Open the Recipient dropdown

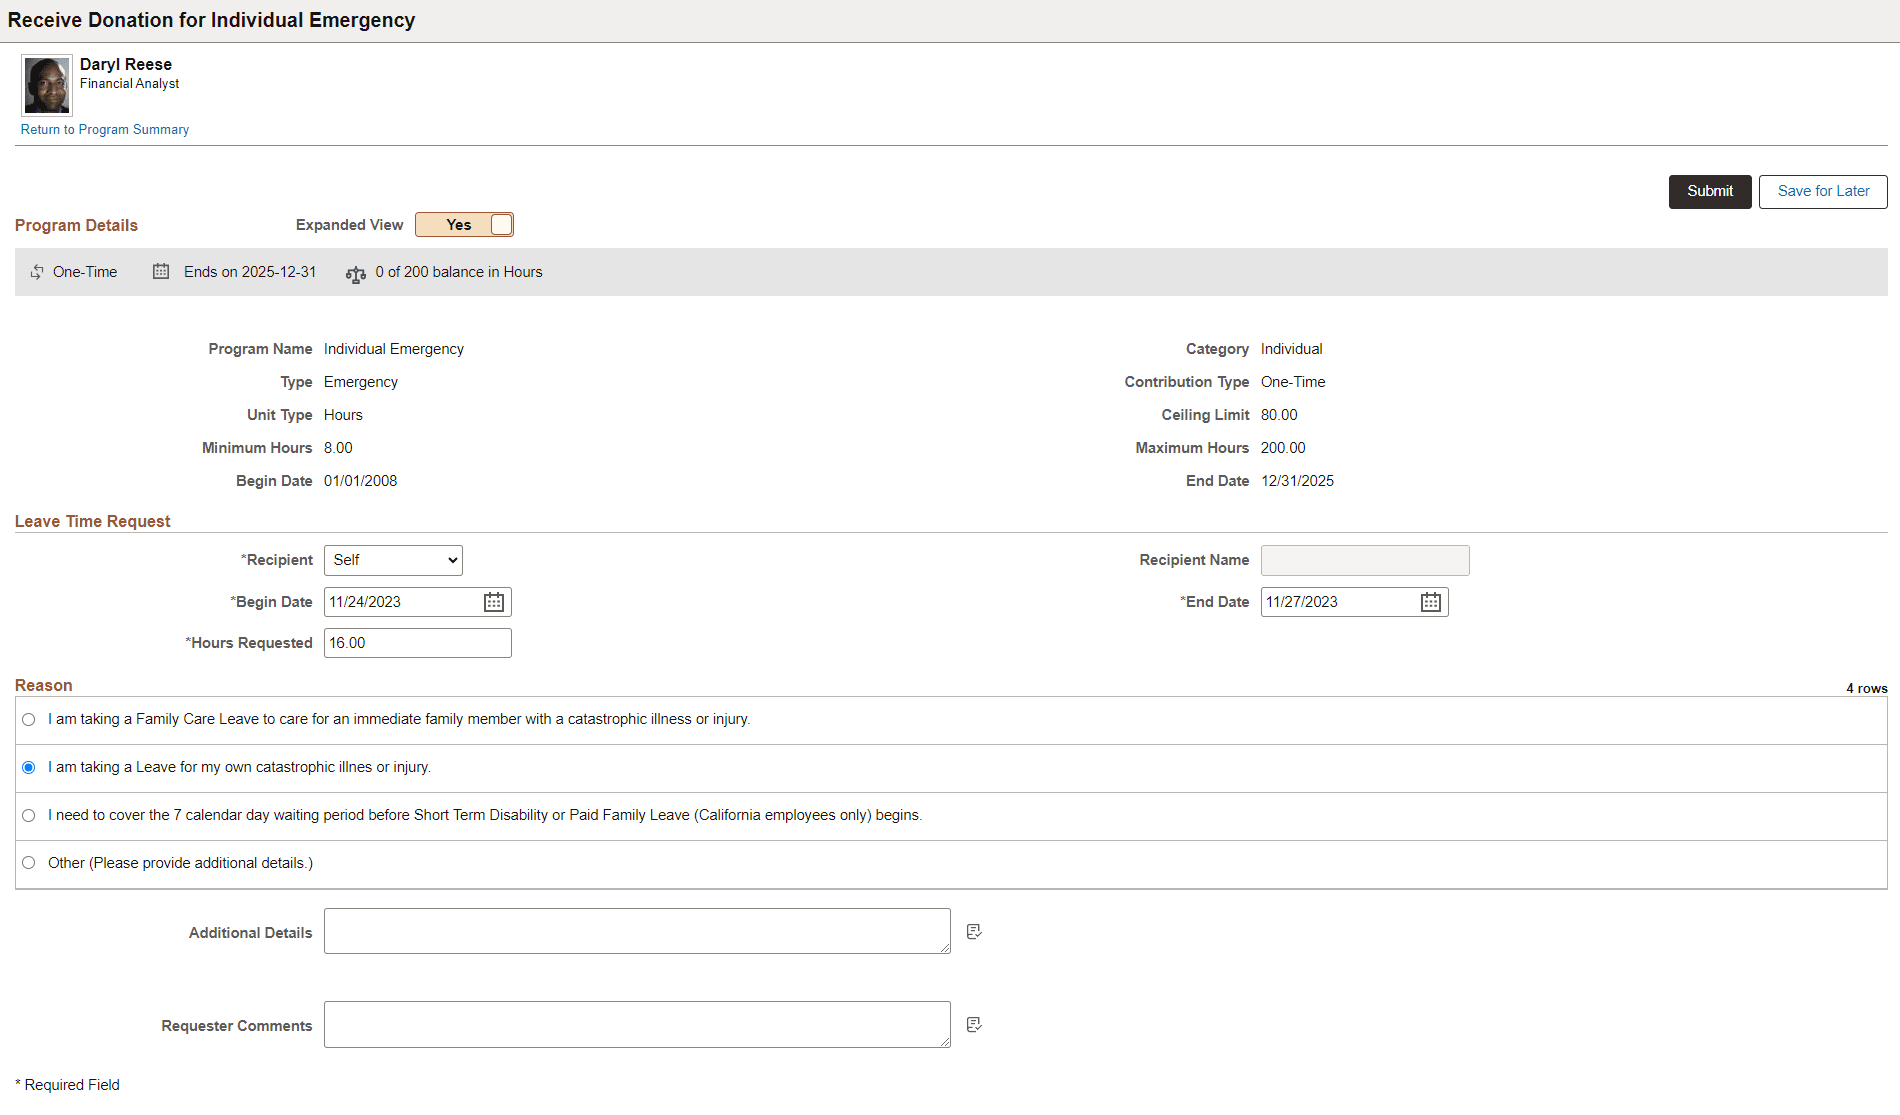click(393, 560)
